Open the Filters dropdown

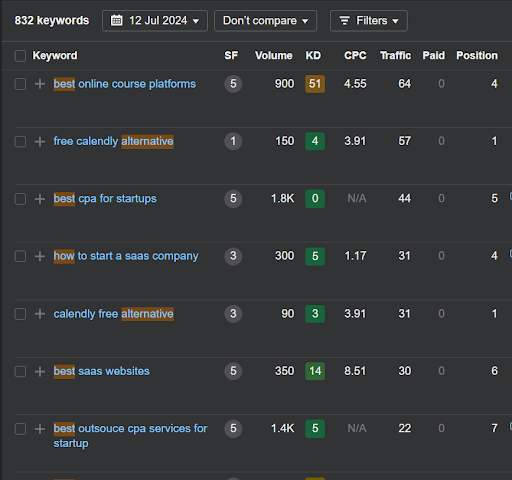coord(369,21)
